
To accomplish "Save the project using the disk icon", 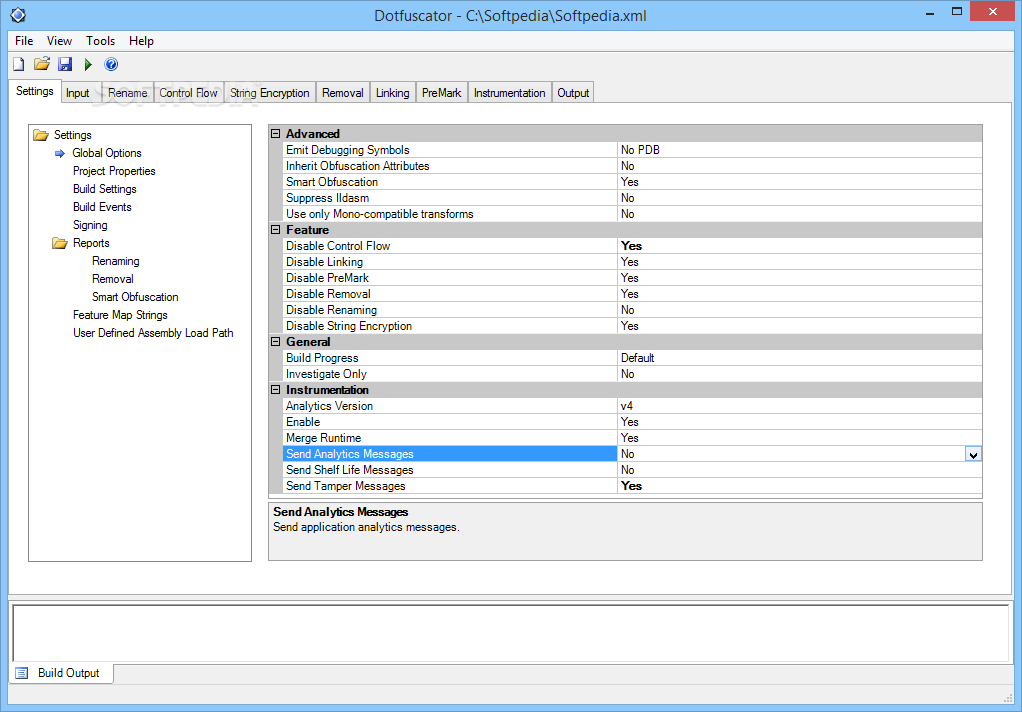I will (x=64, y=63).
